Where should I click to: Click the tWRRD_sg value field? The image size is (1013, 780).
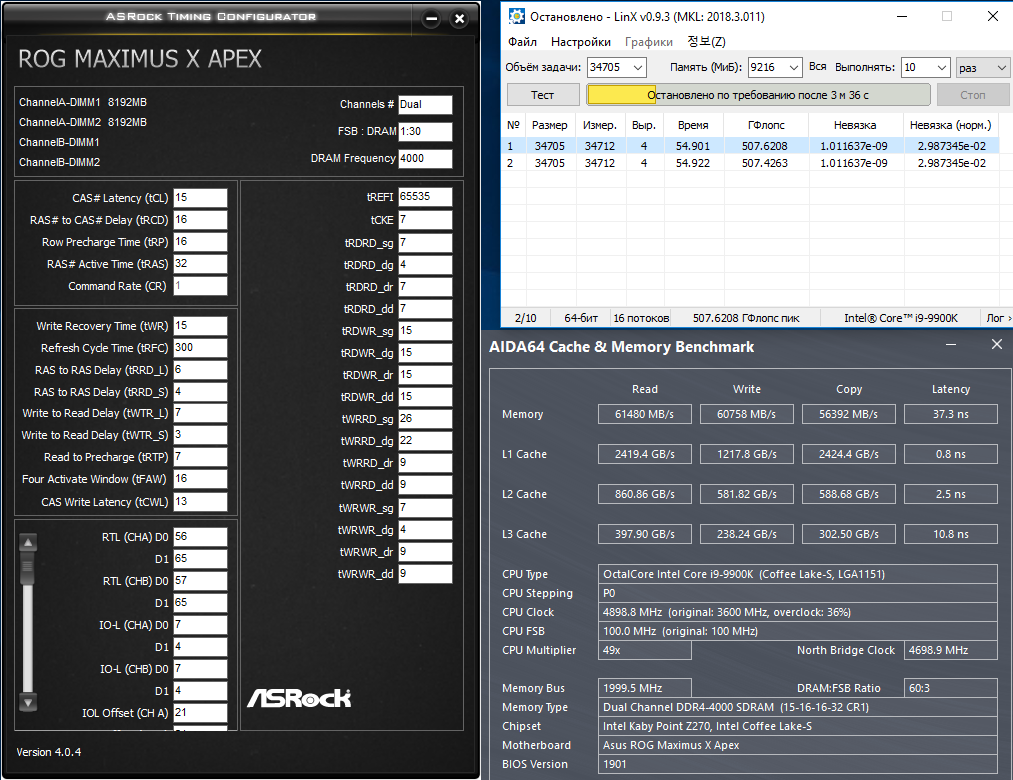click(425, 419)
